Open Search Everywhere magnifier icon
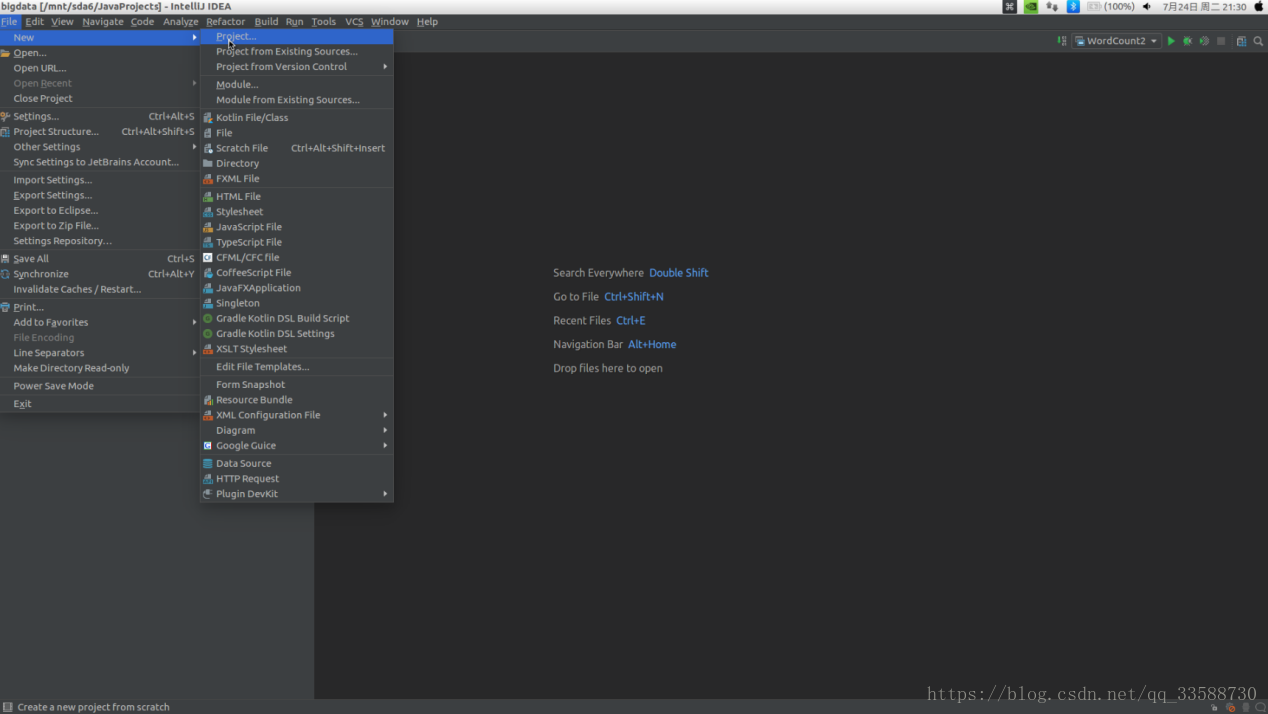1268x714 pixels. 1258,41
